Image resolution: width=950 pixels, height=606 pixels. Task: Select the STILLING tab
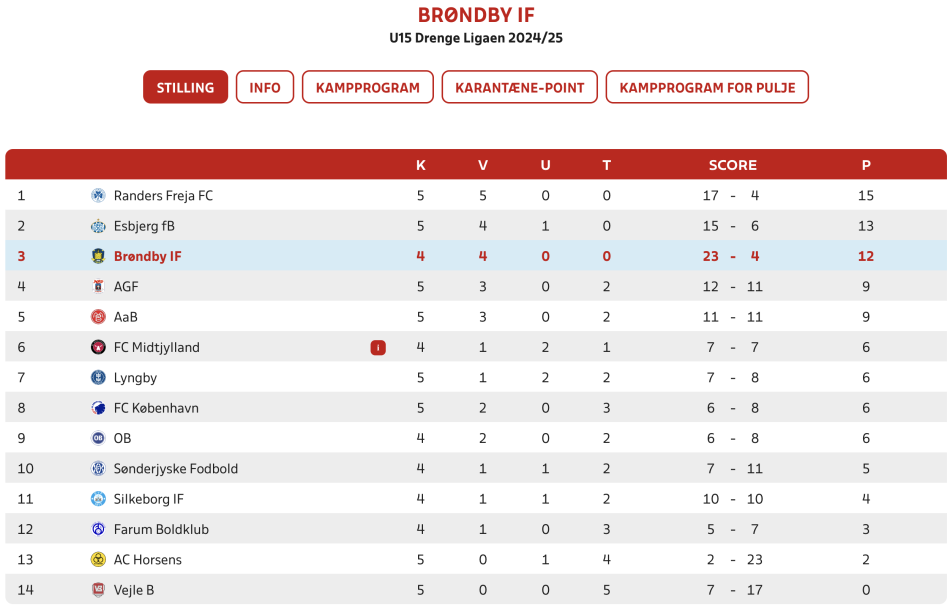click(185, 87)
